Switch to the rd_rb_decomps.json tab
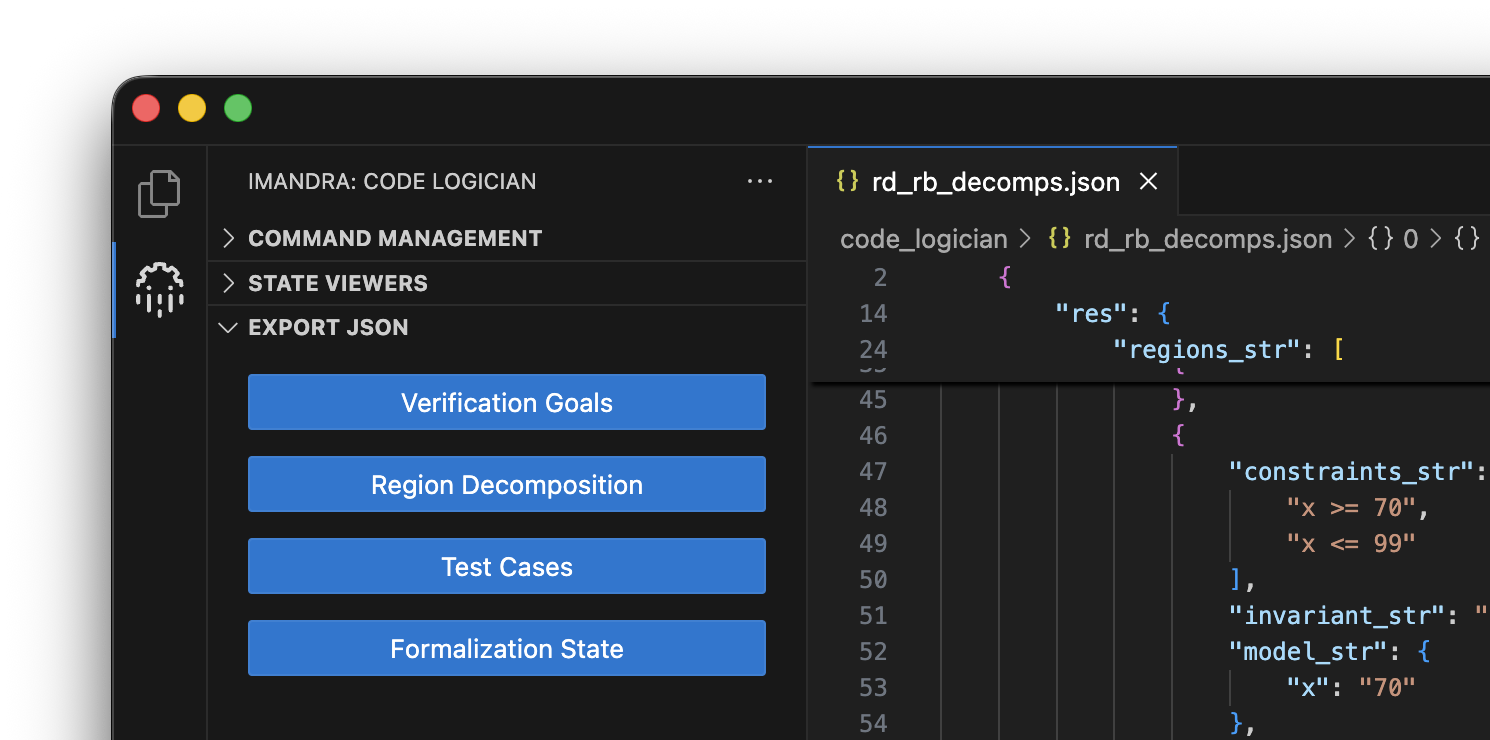 (x=996, y=181)
